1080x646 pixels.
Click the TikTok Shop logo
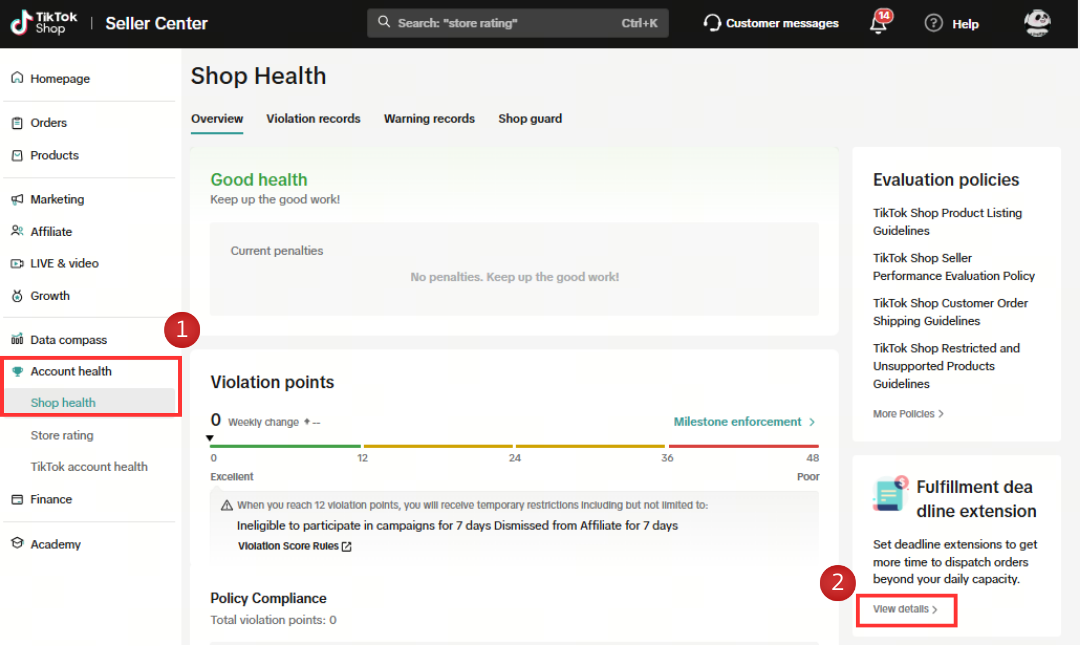coord(39,23)
